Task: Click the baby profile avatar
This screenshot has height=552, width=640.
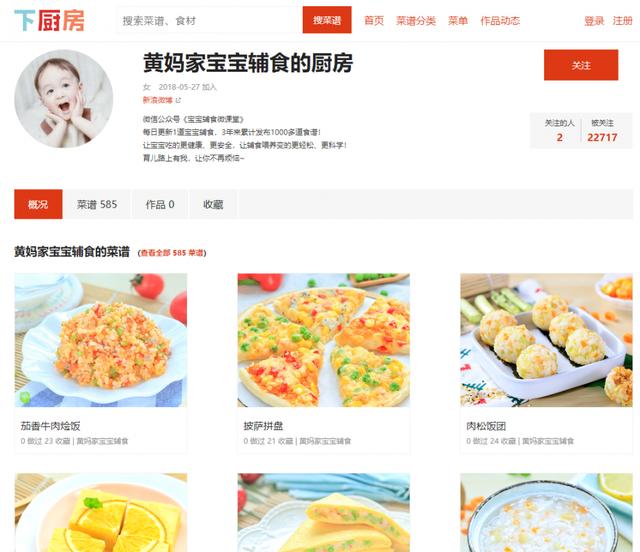Action: point(64,99)
